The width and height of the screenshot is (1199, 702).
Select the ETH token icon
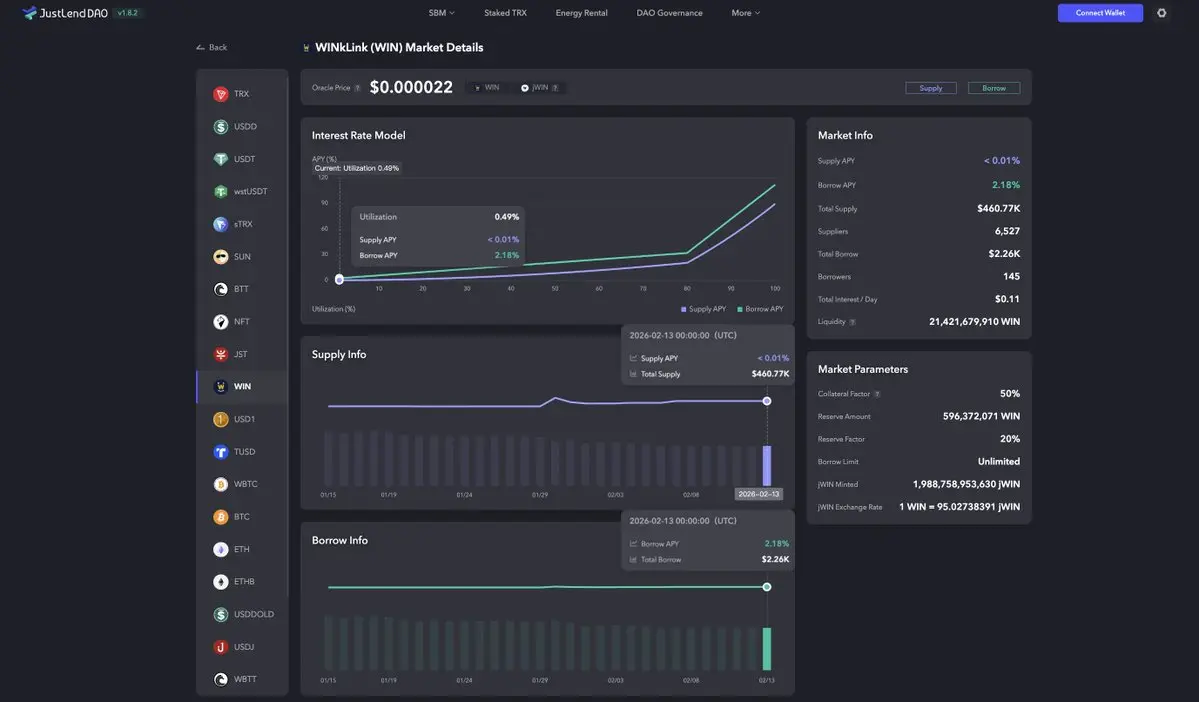point(221,549)
